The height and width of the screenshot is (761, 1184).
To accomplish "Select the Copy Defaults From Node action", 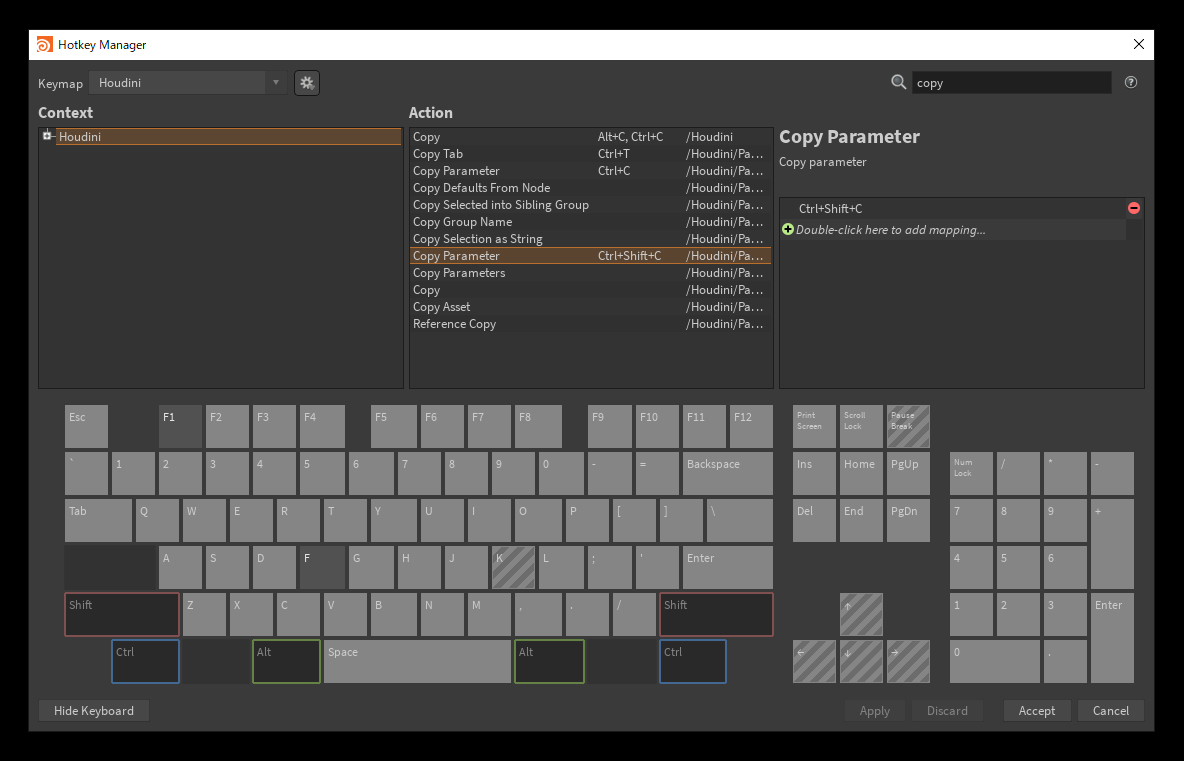I will click(590, 188).
